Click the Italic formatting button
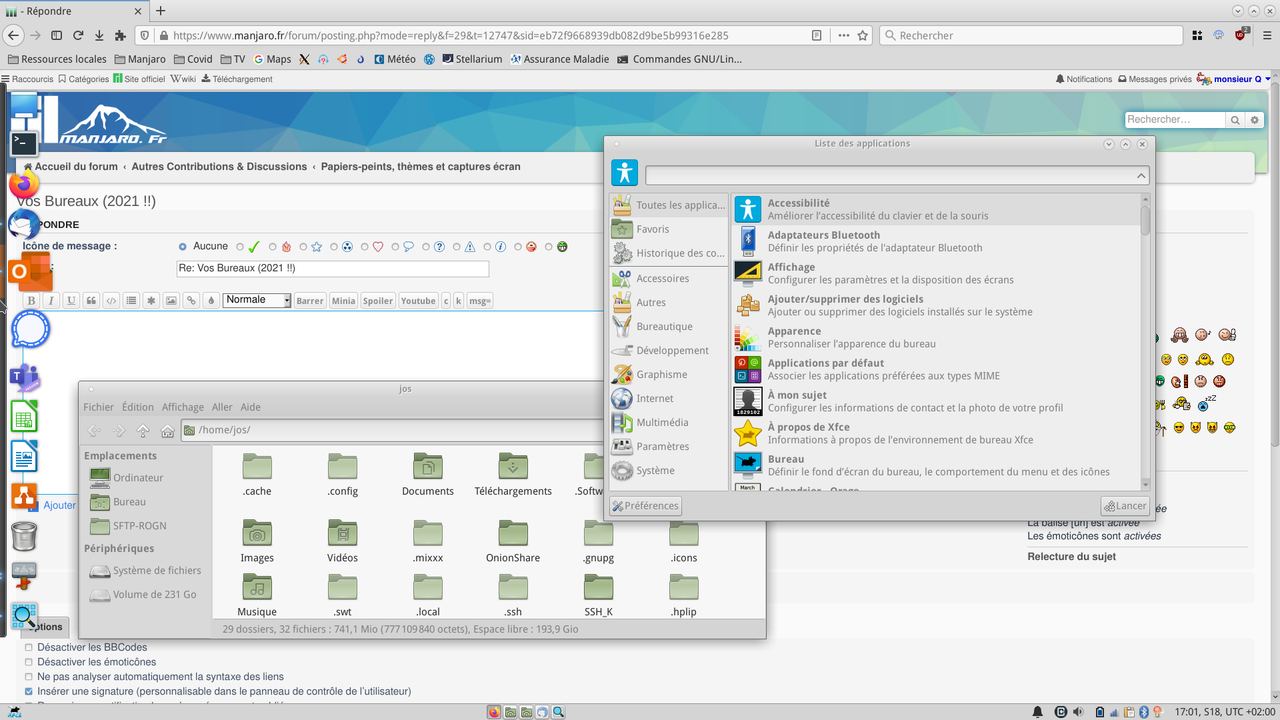The image size is (1280, 720). click(x=51, y=300)
